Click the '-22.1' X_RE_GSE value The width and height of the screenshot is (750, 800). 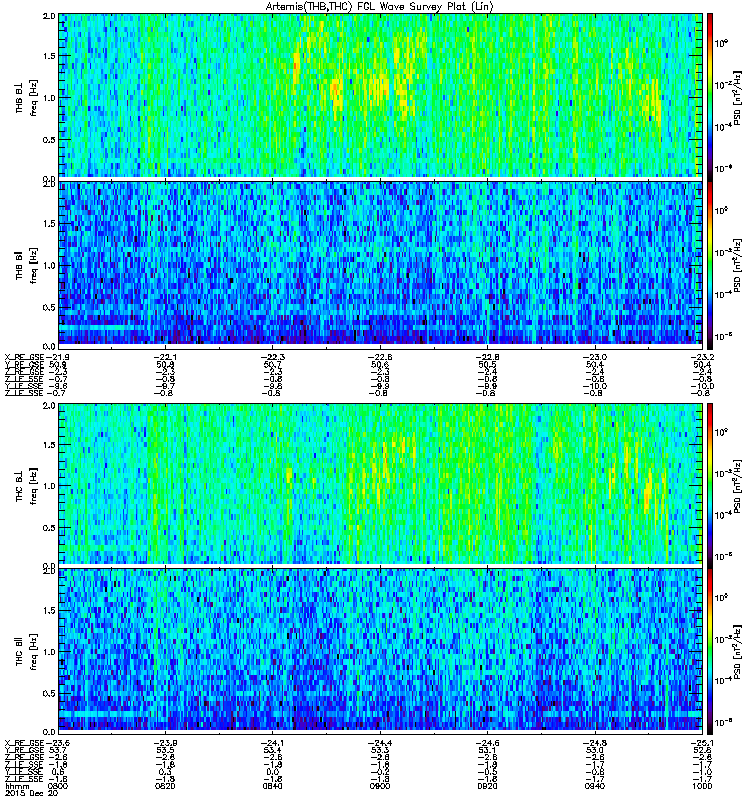point(165,357)
